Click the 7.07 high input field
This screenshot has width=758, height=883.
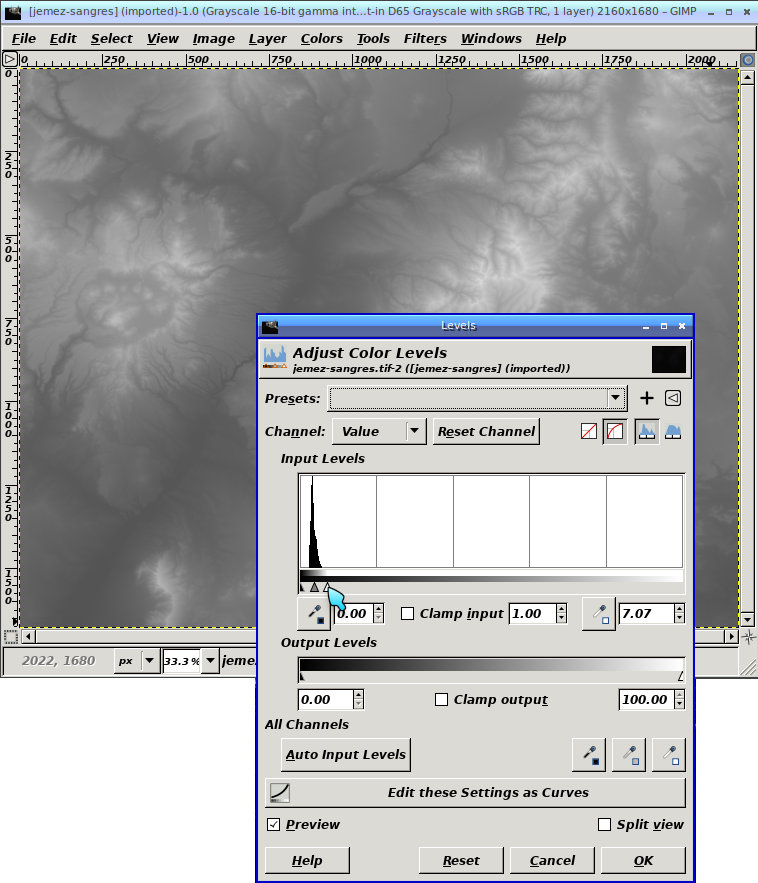point(646,613)
